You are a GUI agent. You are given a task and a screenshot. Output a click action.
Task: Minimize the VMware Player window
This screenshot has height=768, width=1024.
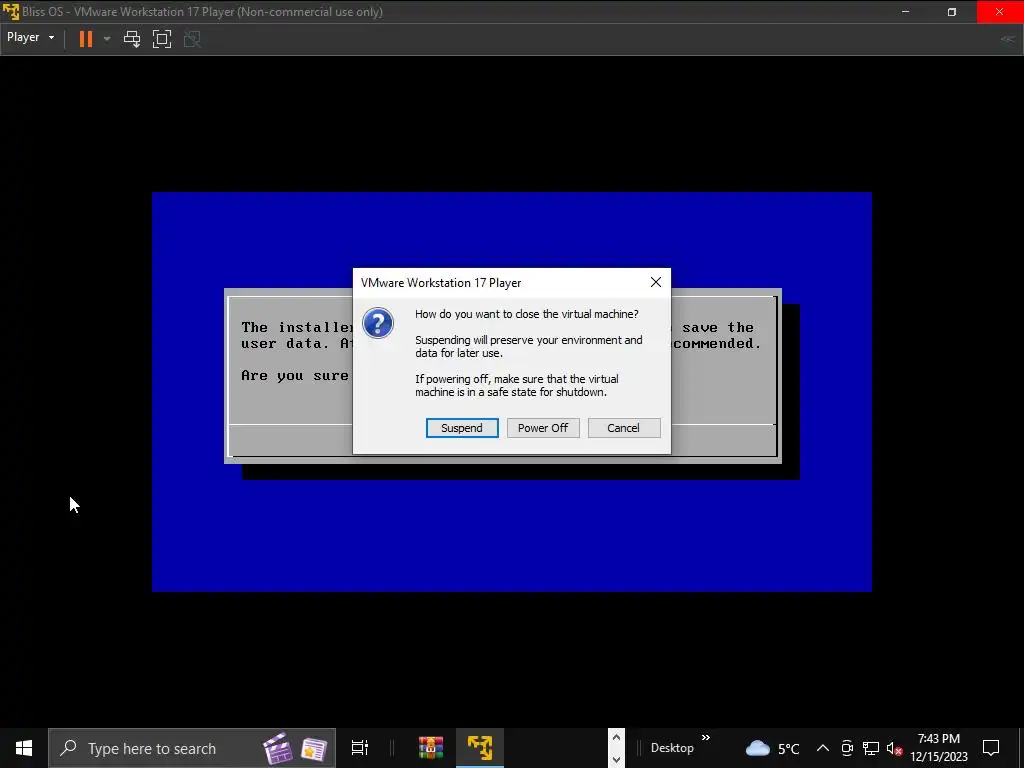906,12
